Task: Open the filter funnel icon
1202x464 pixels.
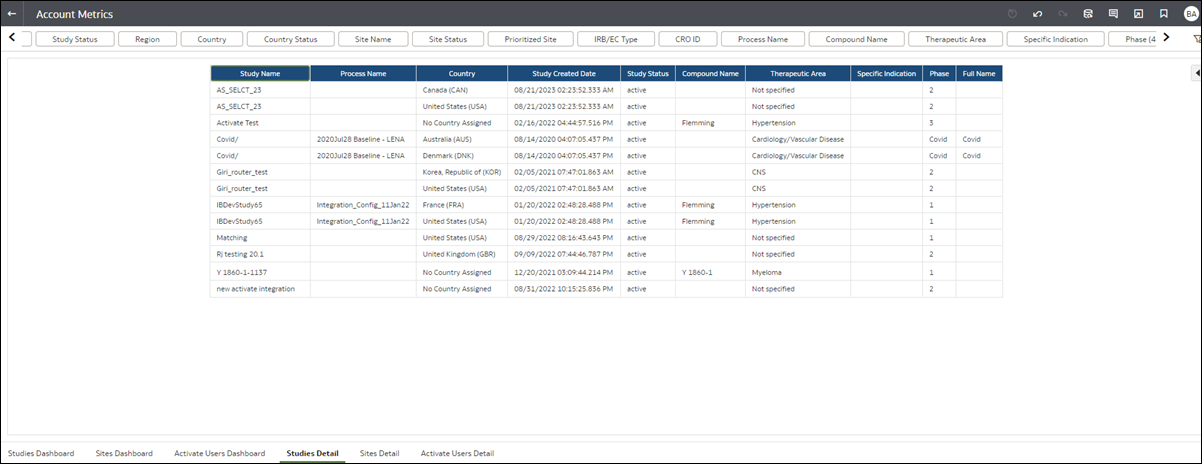Action: (x=1197, y=39)
